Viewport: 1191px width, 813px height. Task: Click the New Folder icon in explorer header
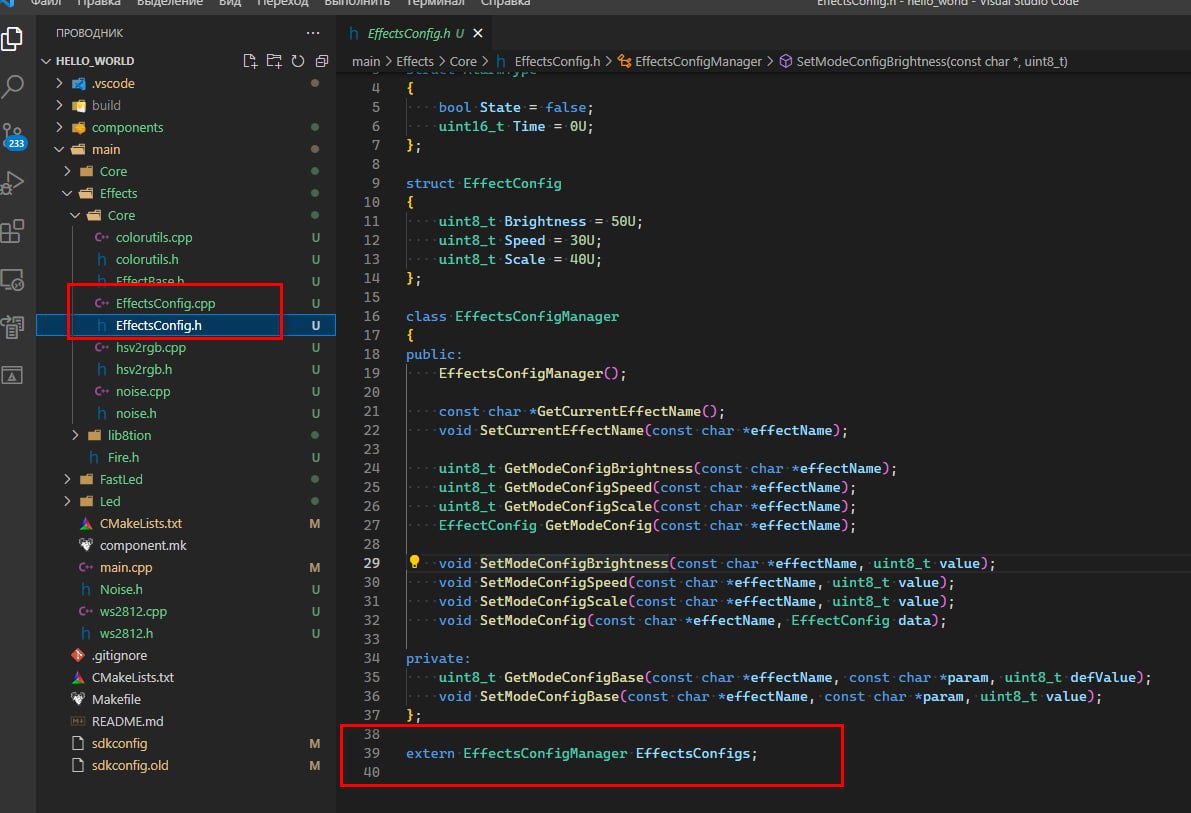(274, 61)
